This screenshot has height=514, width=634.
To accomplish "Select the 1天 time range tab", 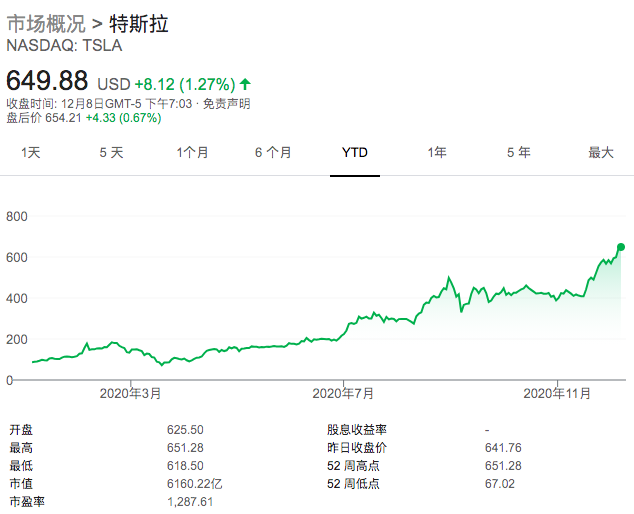I will tap(31, 153).
